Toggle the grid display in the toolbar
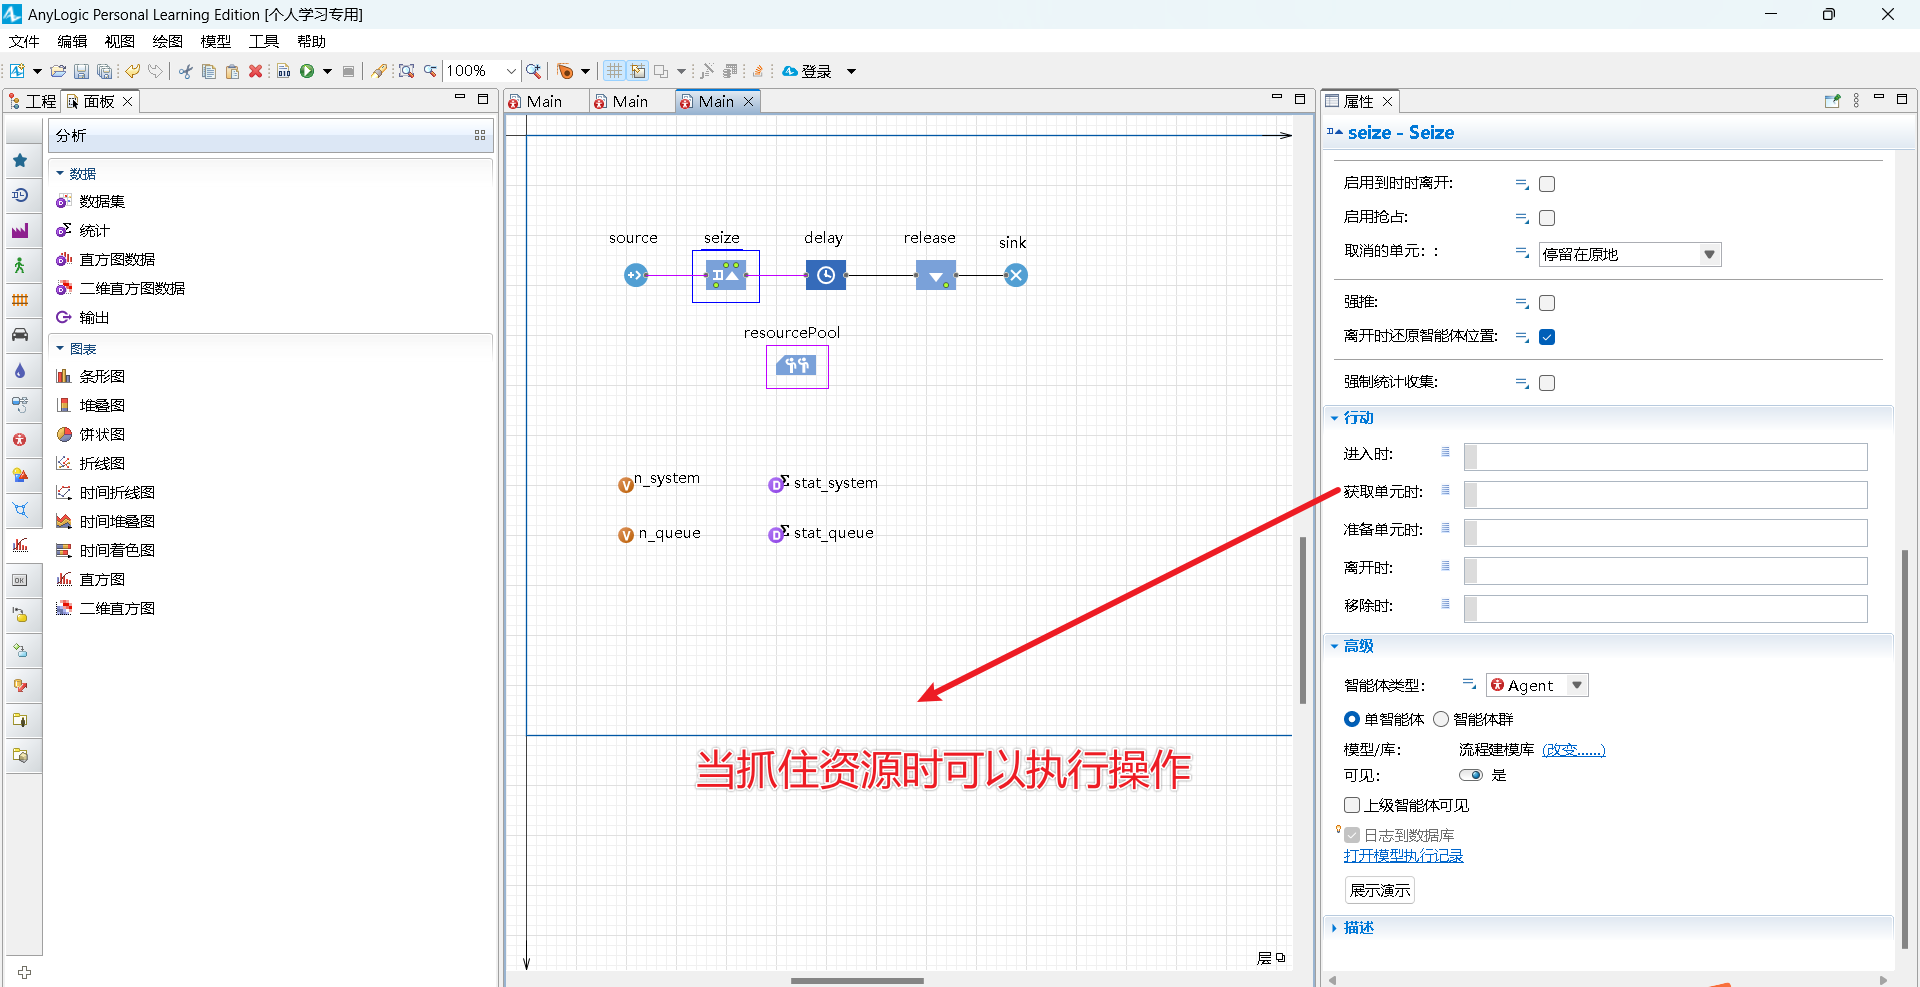 (x=613, y=71)
